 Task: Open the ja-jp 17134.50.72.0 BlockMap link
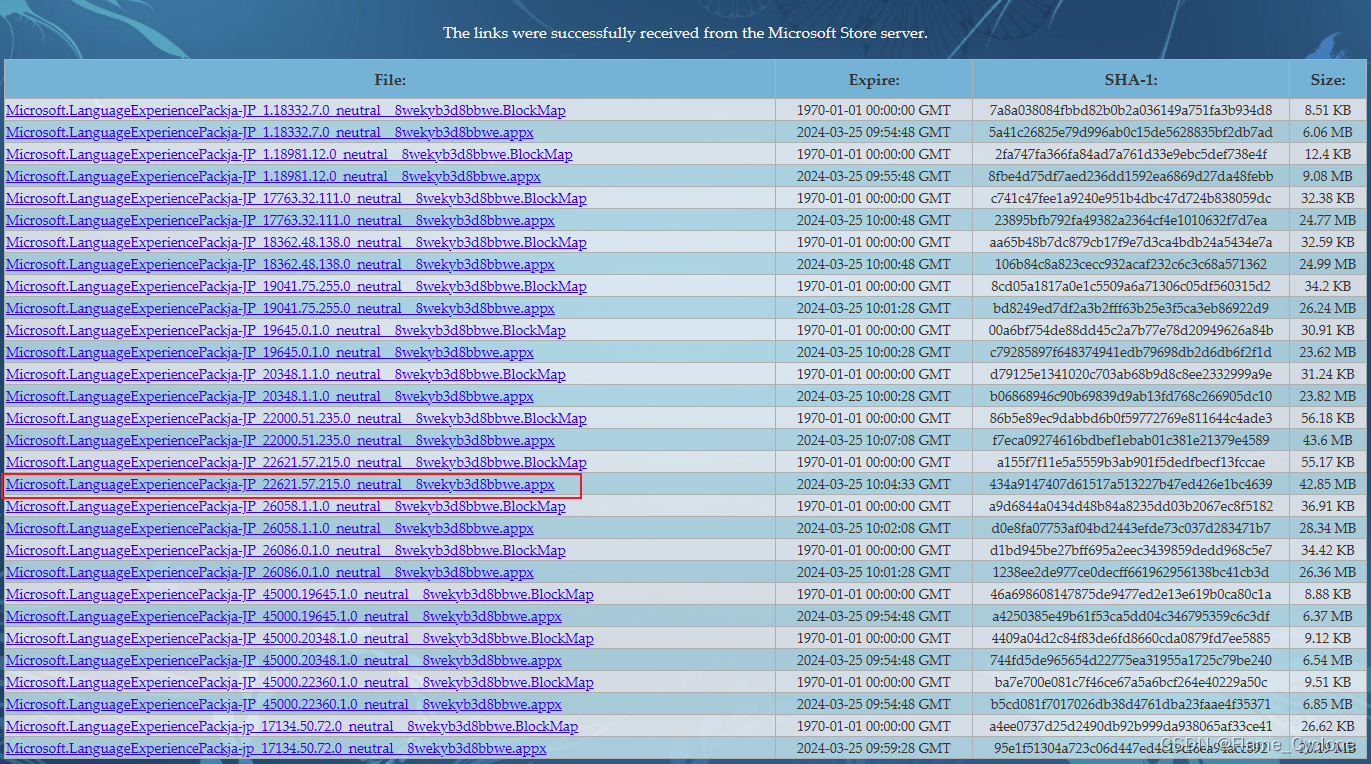292,726
